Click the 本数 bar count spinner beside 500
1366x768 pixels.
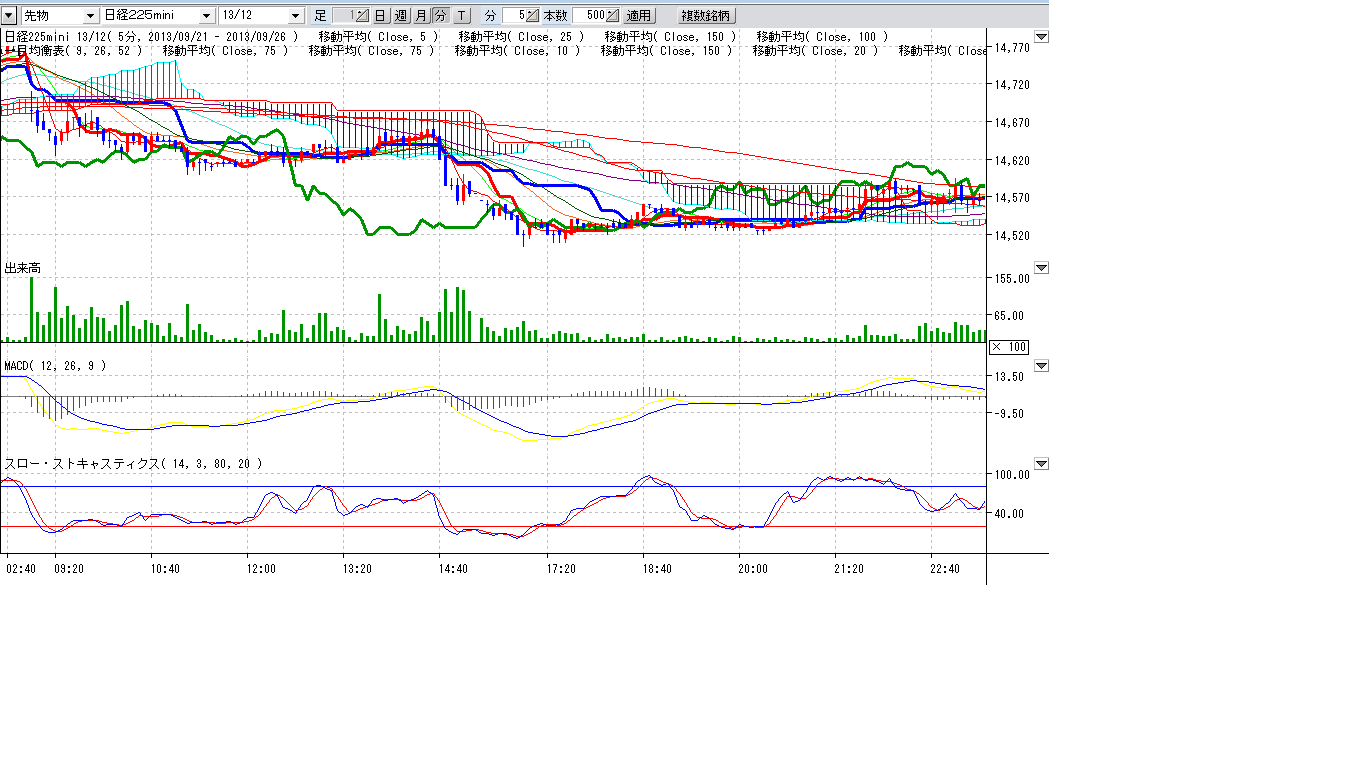(612, 16)
